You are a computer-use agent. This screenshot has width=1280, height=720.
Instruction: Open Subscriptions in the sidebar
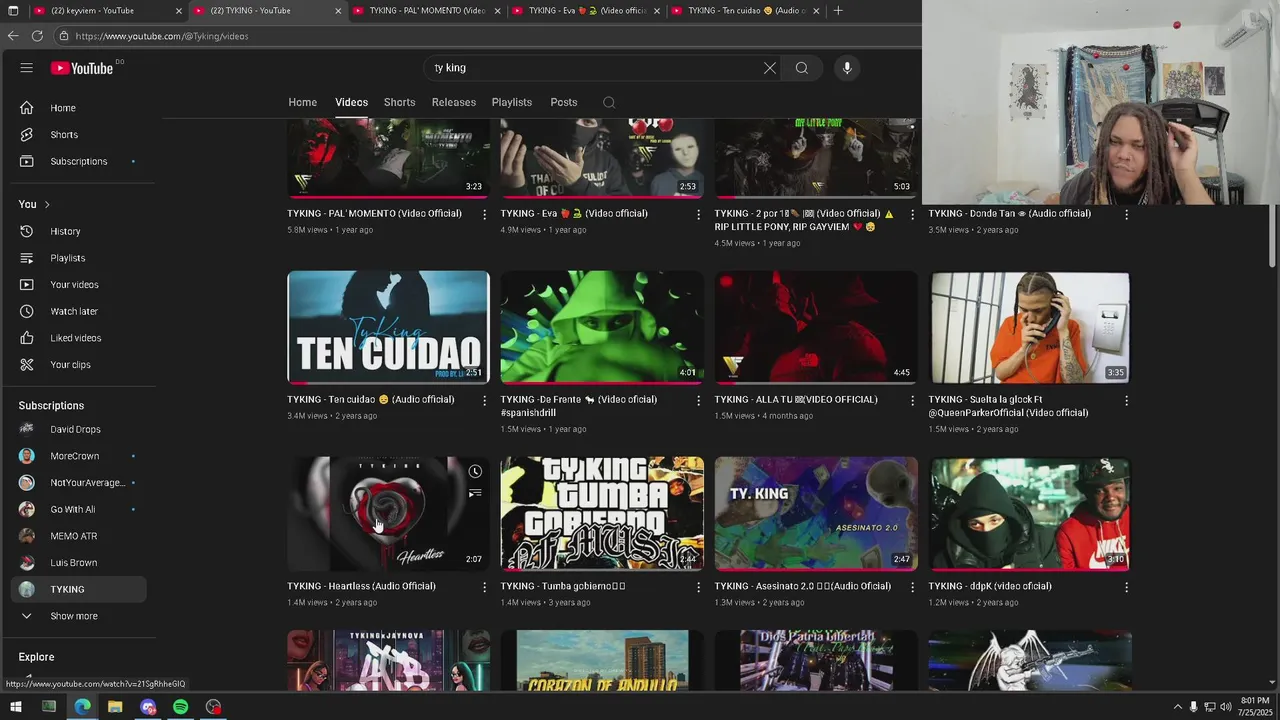[x=80, y=161]
